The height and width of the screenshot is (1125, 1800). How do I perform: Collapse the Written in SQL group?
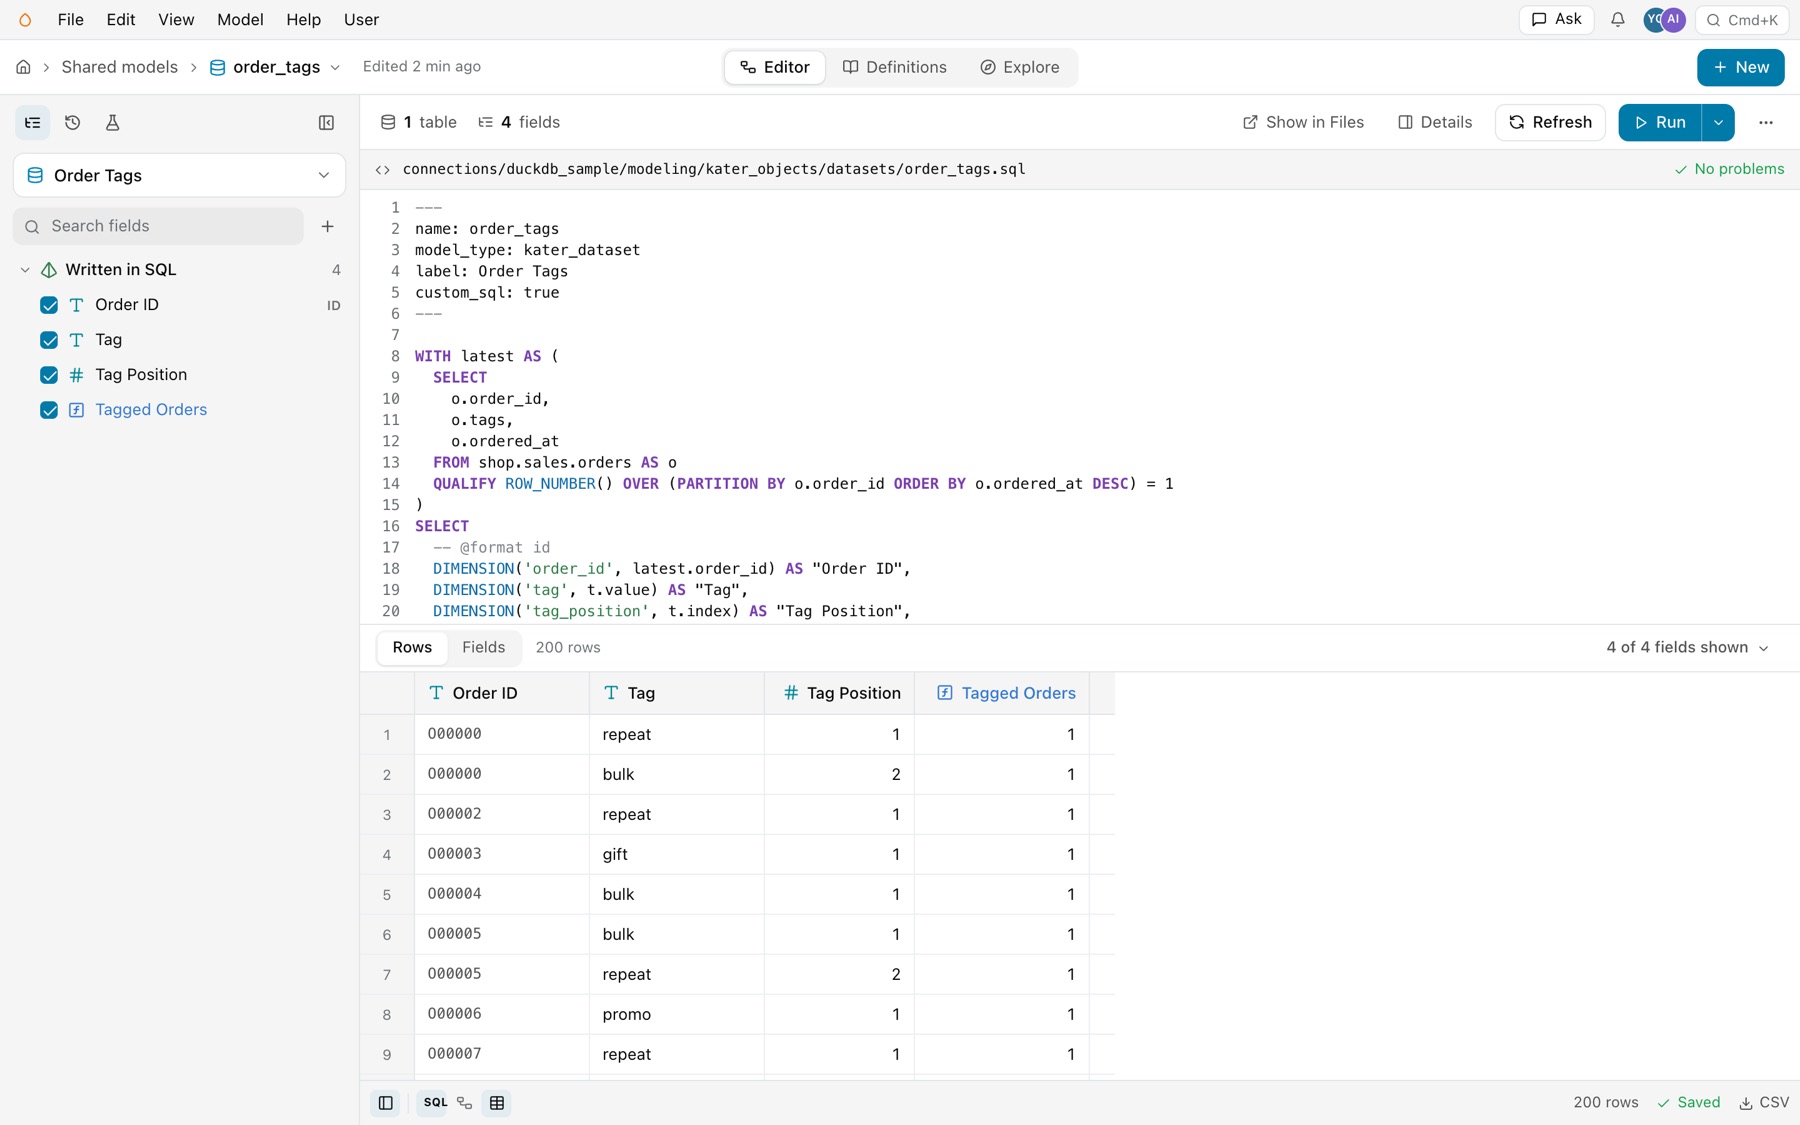coord(25,270)
